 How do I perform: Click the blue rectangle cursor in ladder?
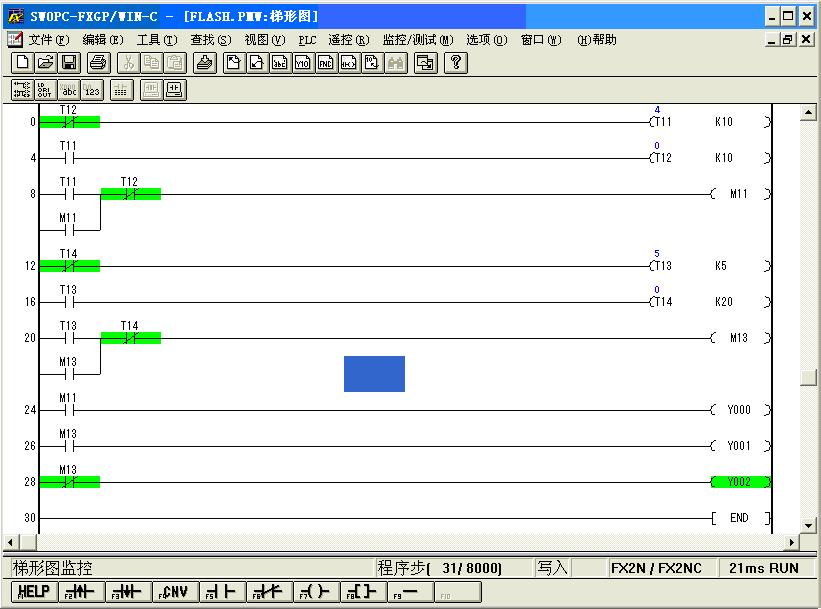tap(374, 374)
